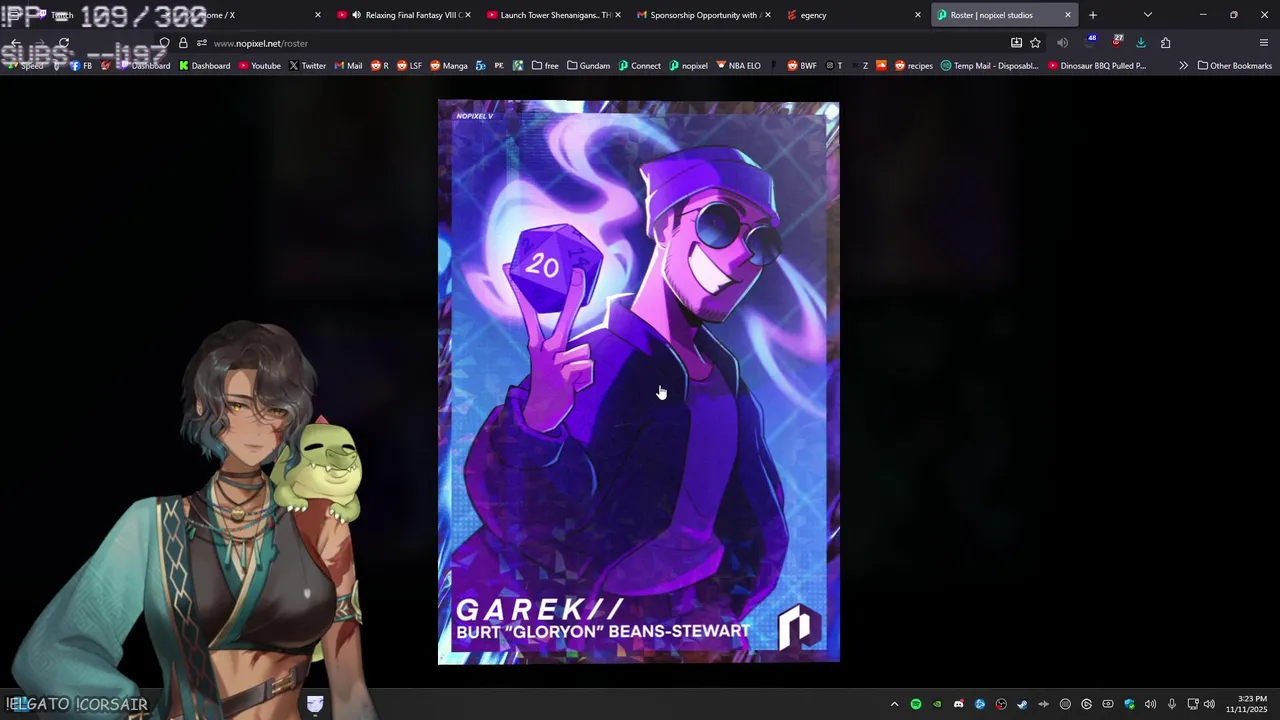Click the save page icon beside bookmark star

(x=1016, y=43)
